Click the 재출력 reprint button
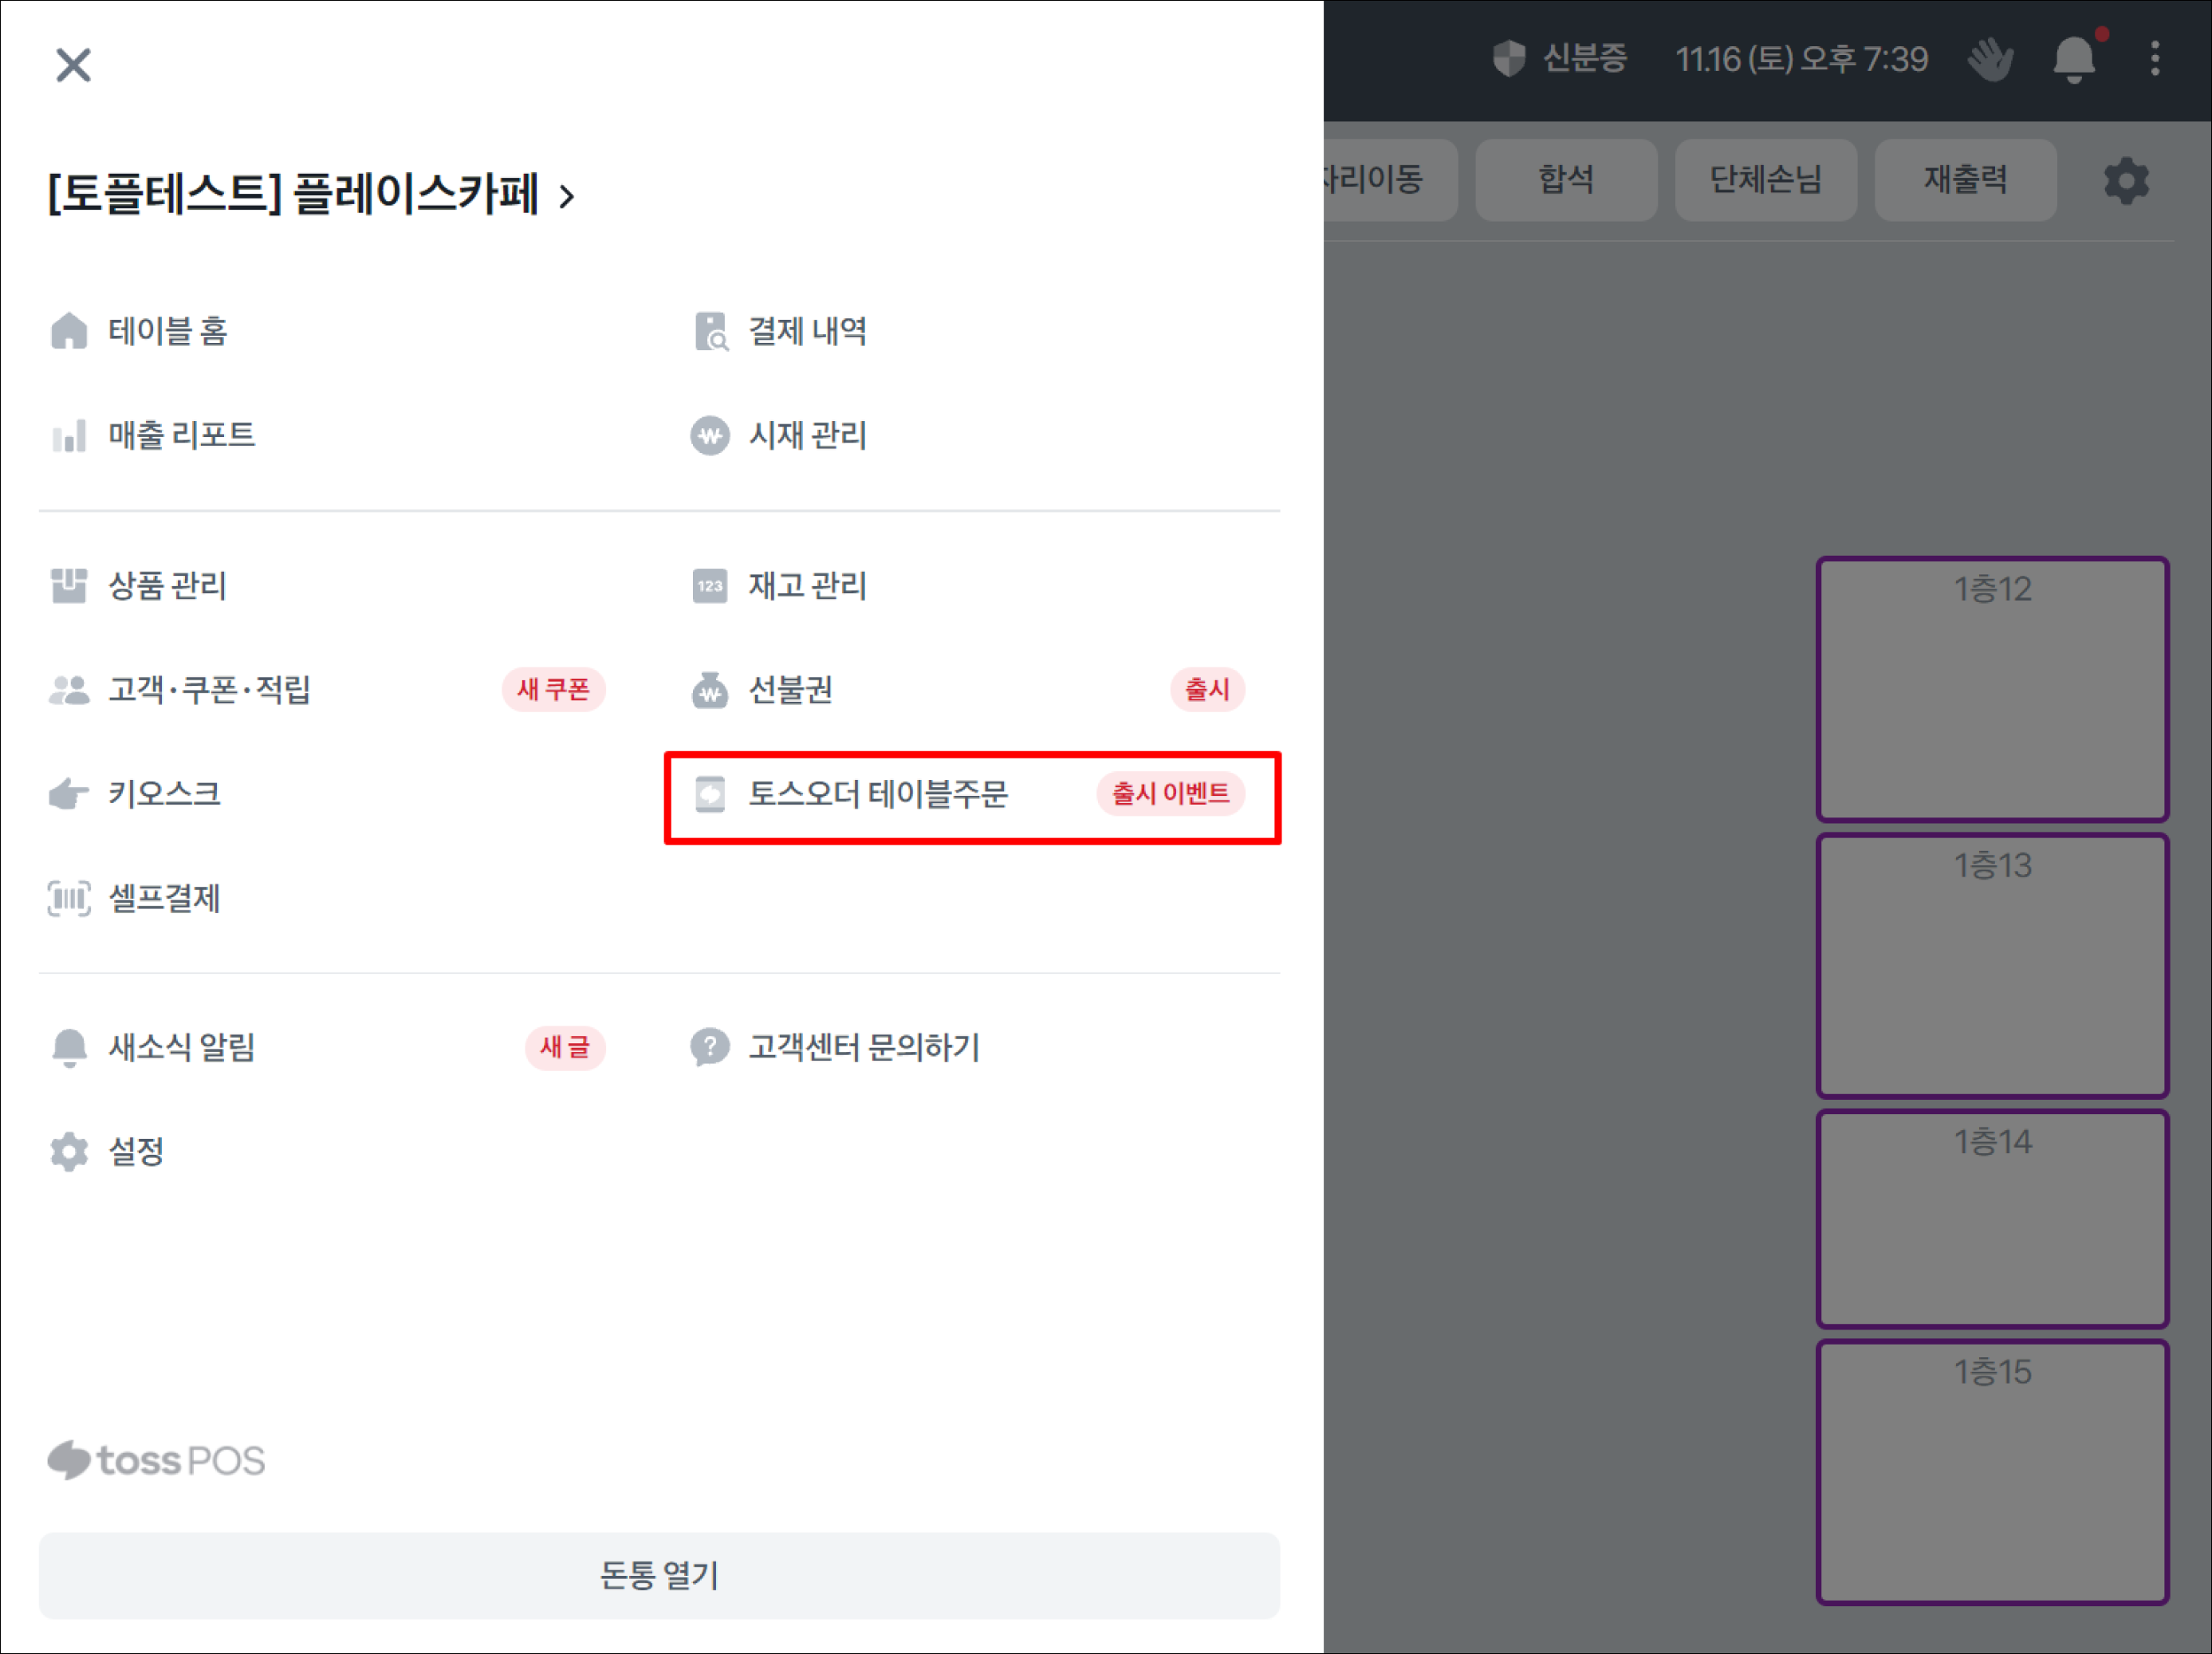 pos(1965,180)
